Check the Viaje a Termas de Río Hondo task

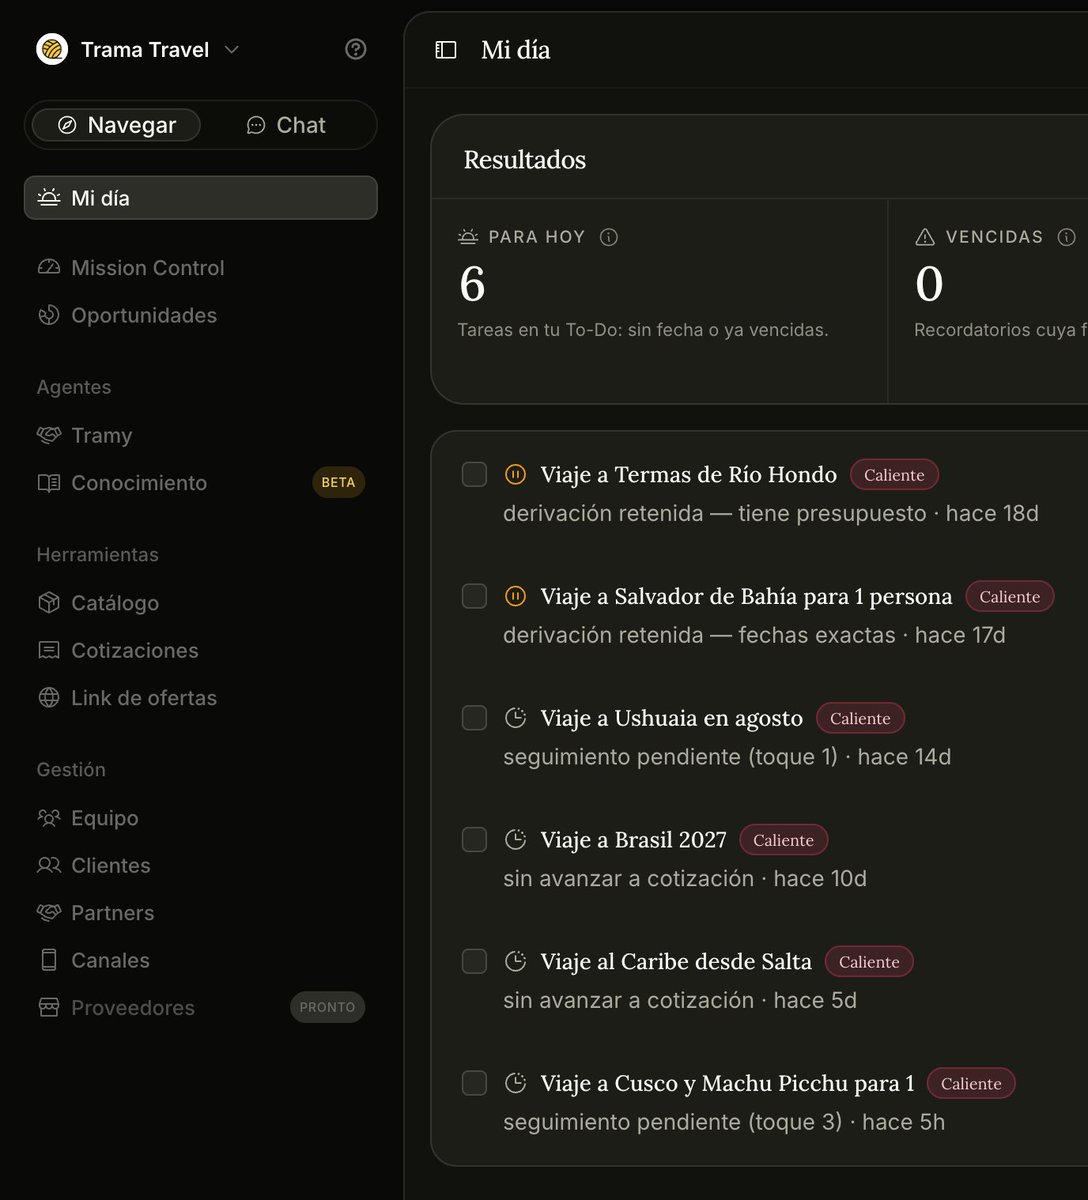474,474
